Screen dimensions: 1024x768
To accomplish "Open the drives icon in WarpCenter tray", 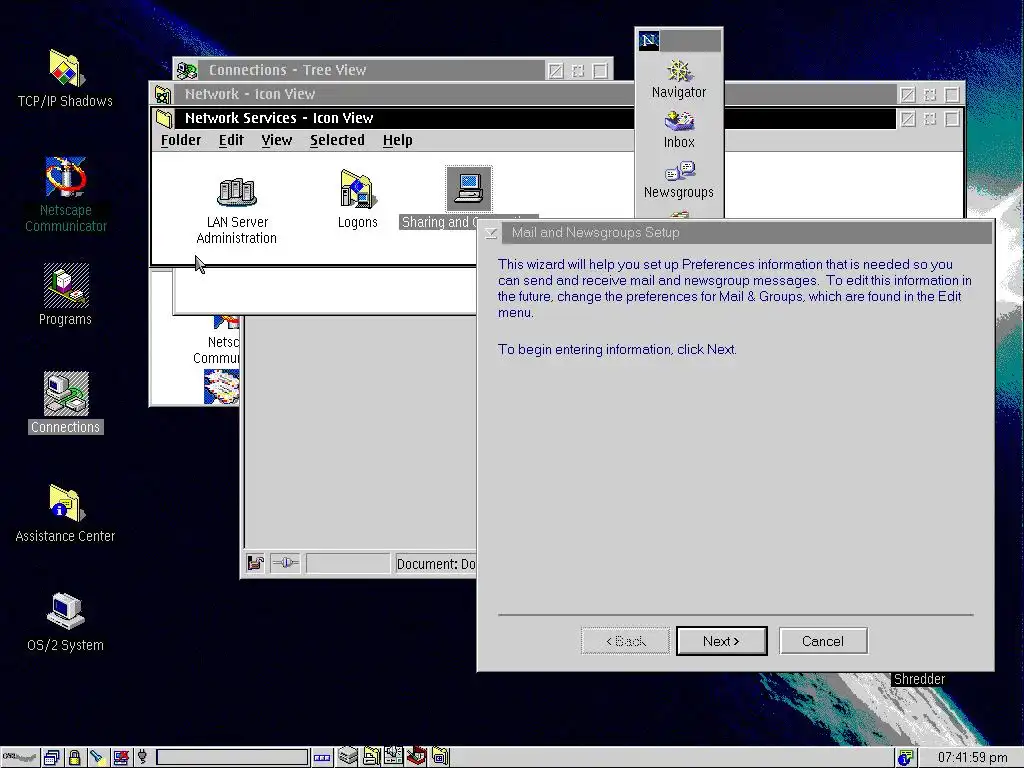I will 347,756.
